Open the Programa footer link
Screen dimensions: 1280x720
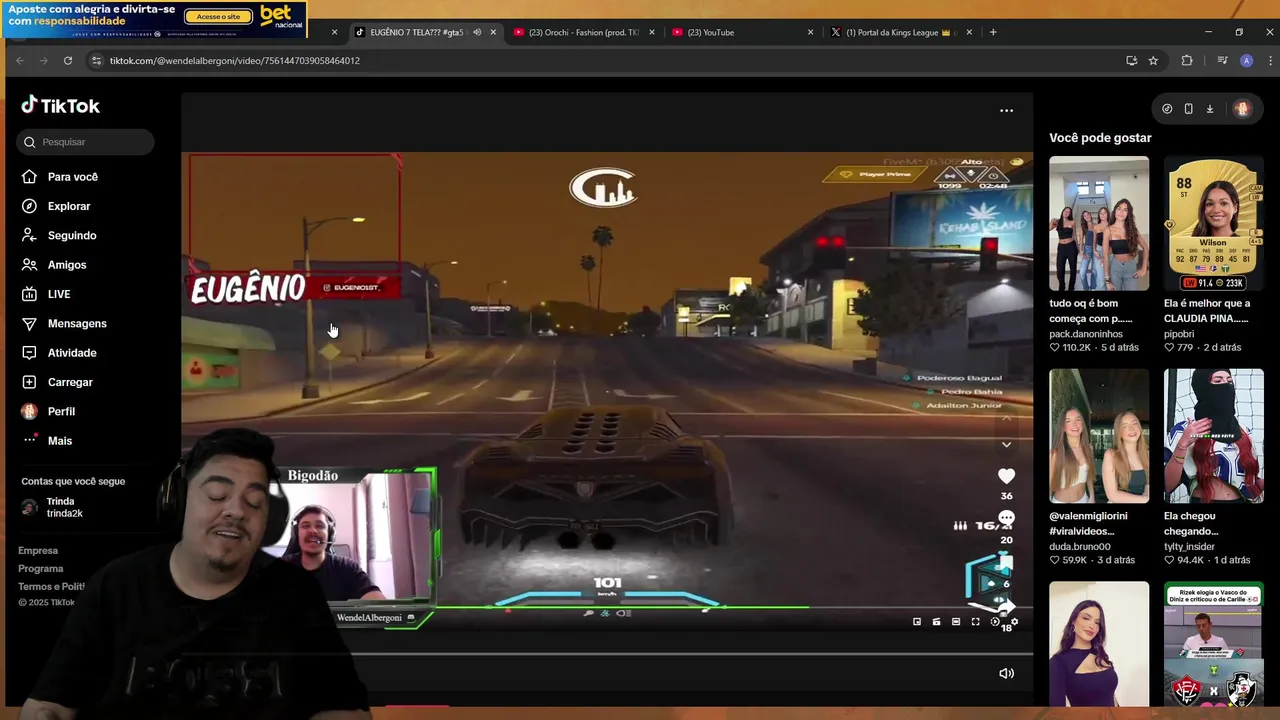coord(40,569)
